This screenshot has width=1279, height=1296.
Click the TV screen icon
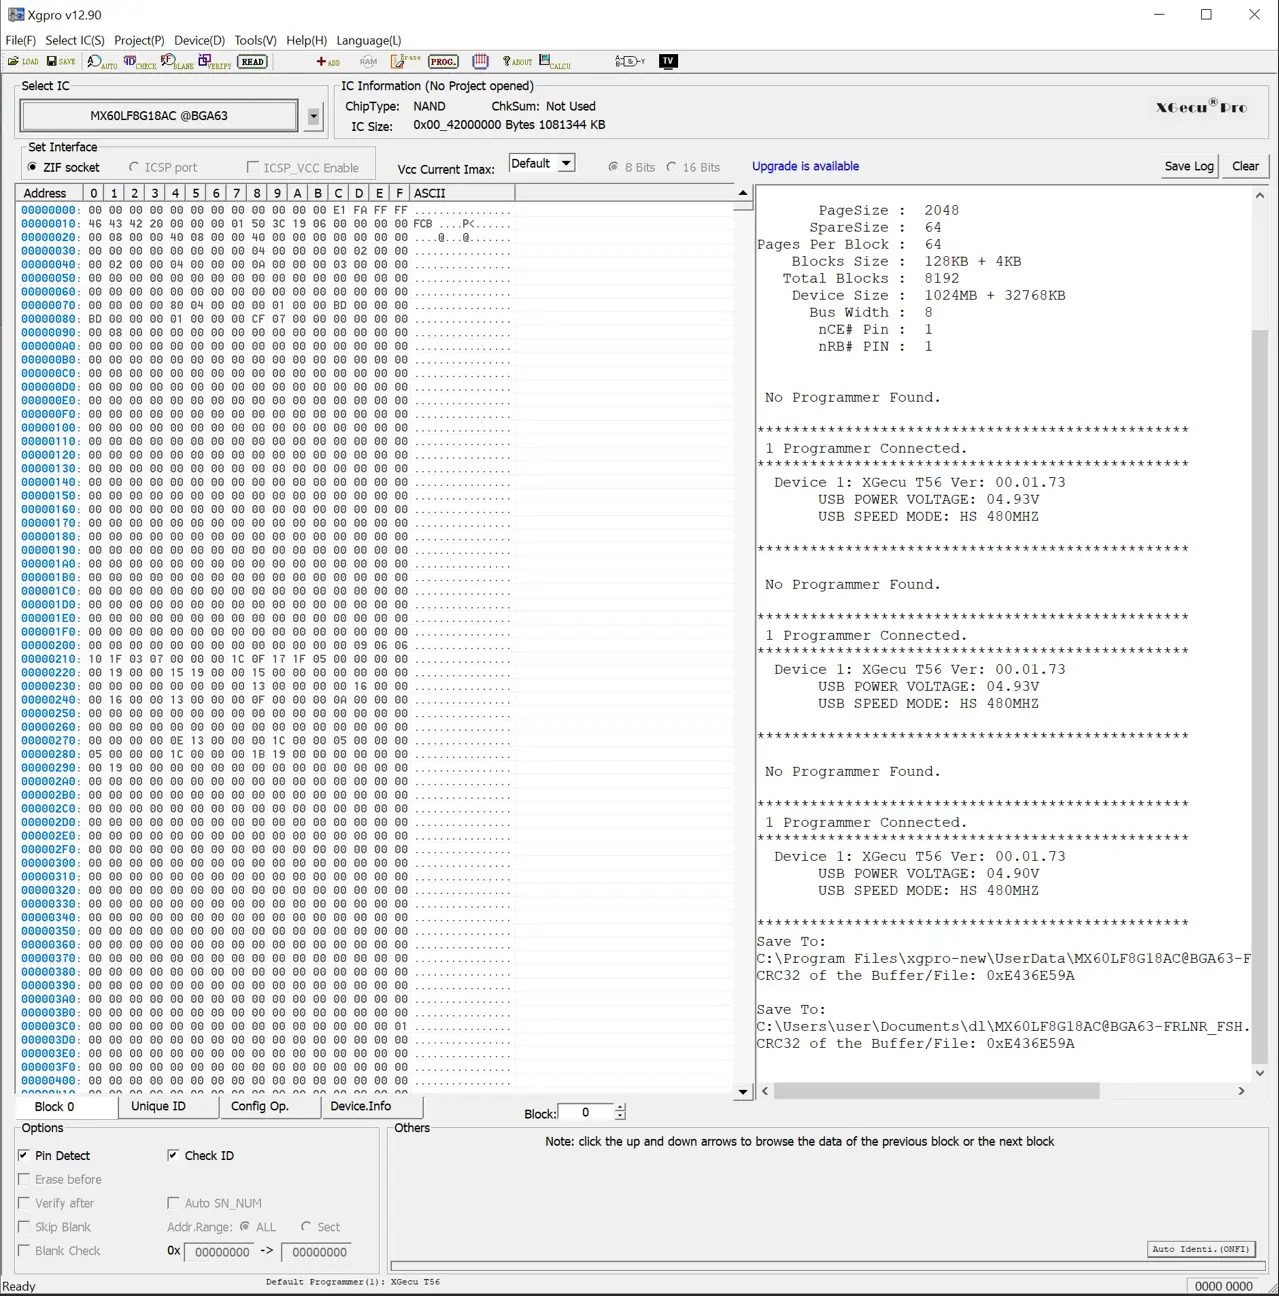click(x=668, y=62)
